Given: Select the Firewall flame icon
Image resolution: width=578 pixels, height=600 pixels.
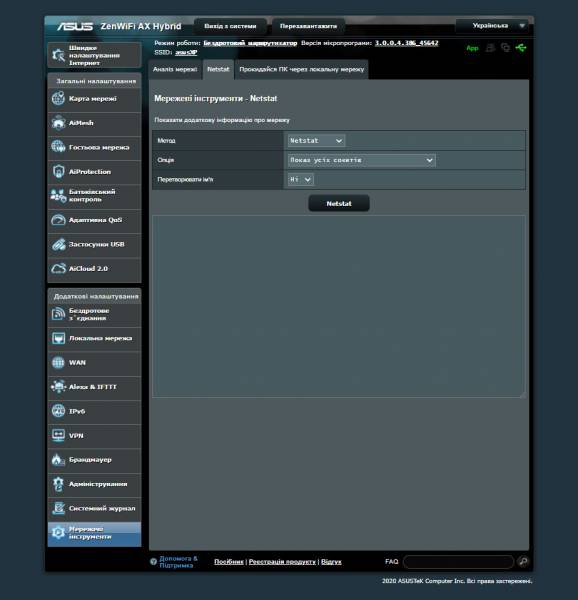Looking at the screenshot, I should pyautogui.click(x=58, y=460).
